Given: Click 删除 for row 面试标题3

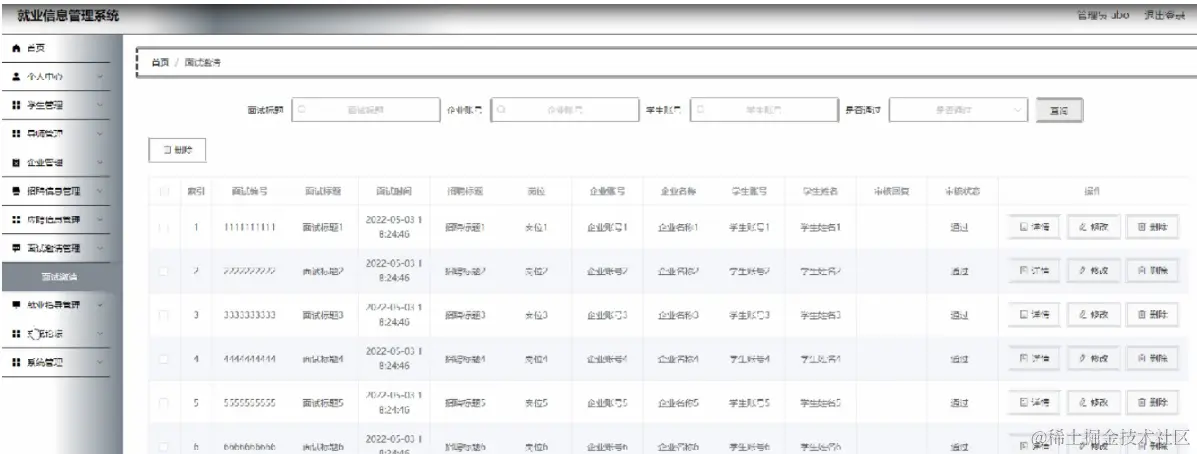Looking at the screenshot, I should (1152, 314).
